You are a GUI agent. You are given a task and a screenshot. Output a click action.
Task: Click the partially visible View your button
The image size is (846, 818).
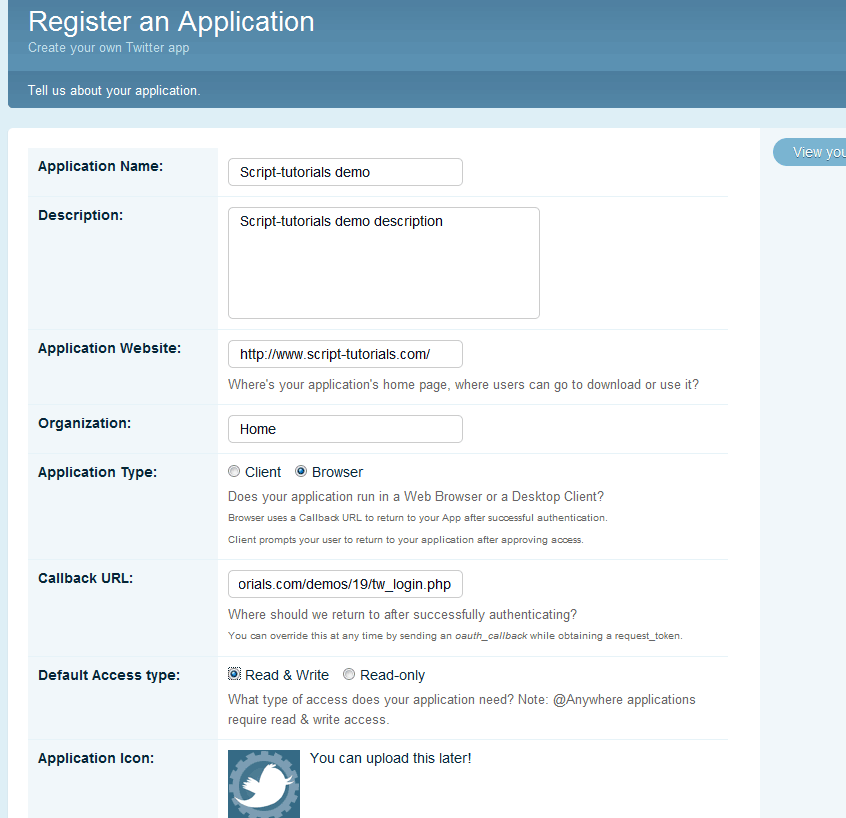click(x=810, y=152)
